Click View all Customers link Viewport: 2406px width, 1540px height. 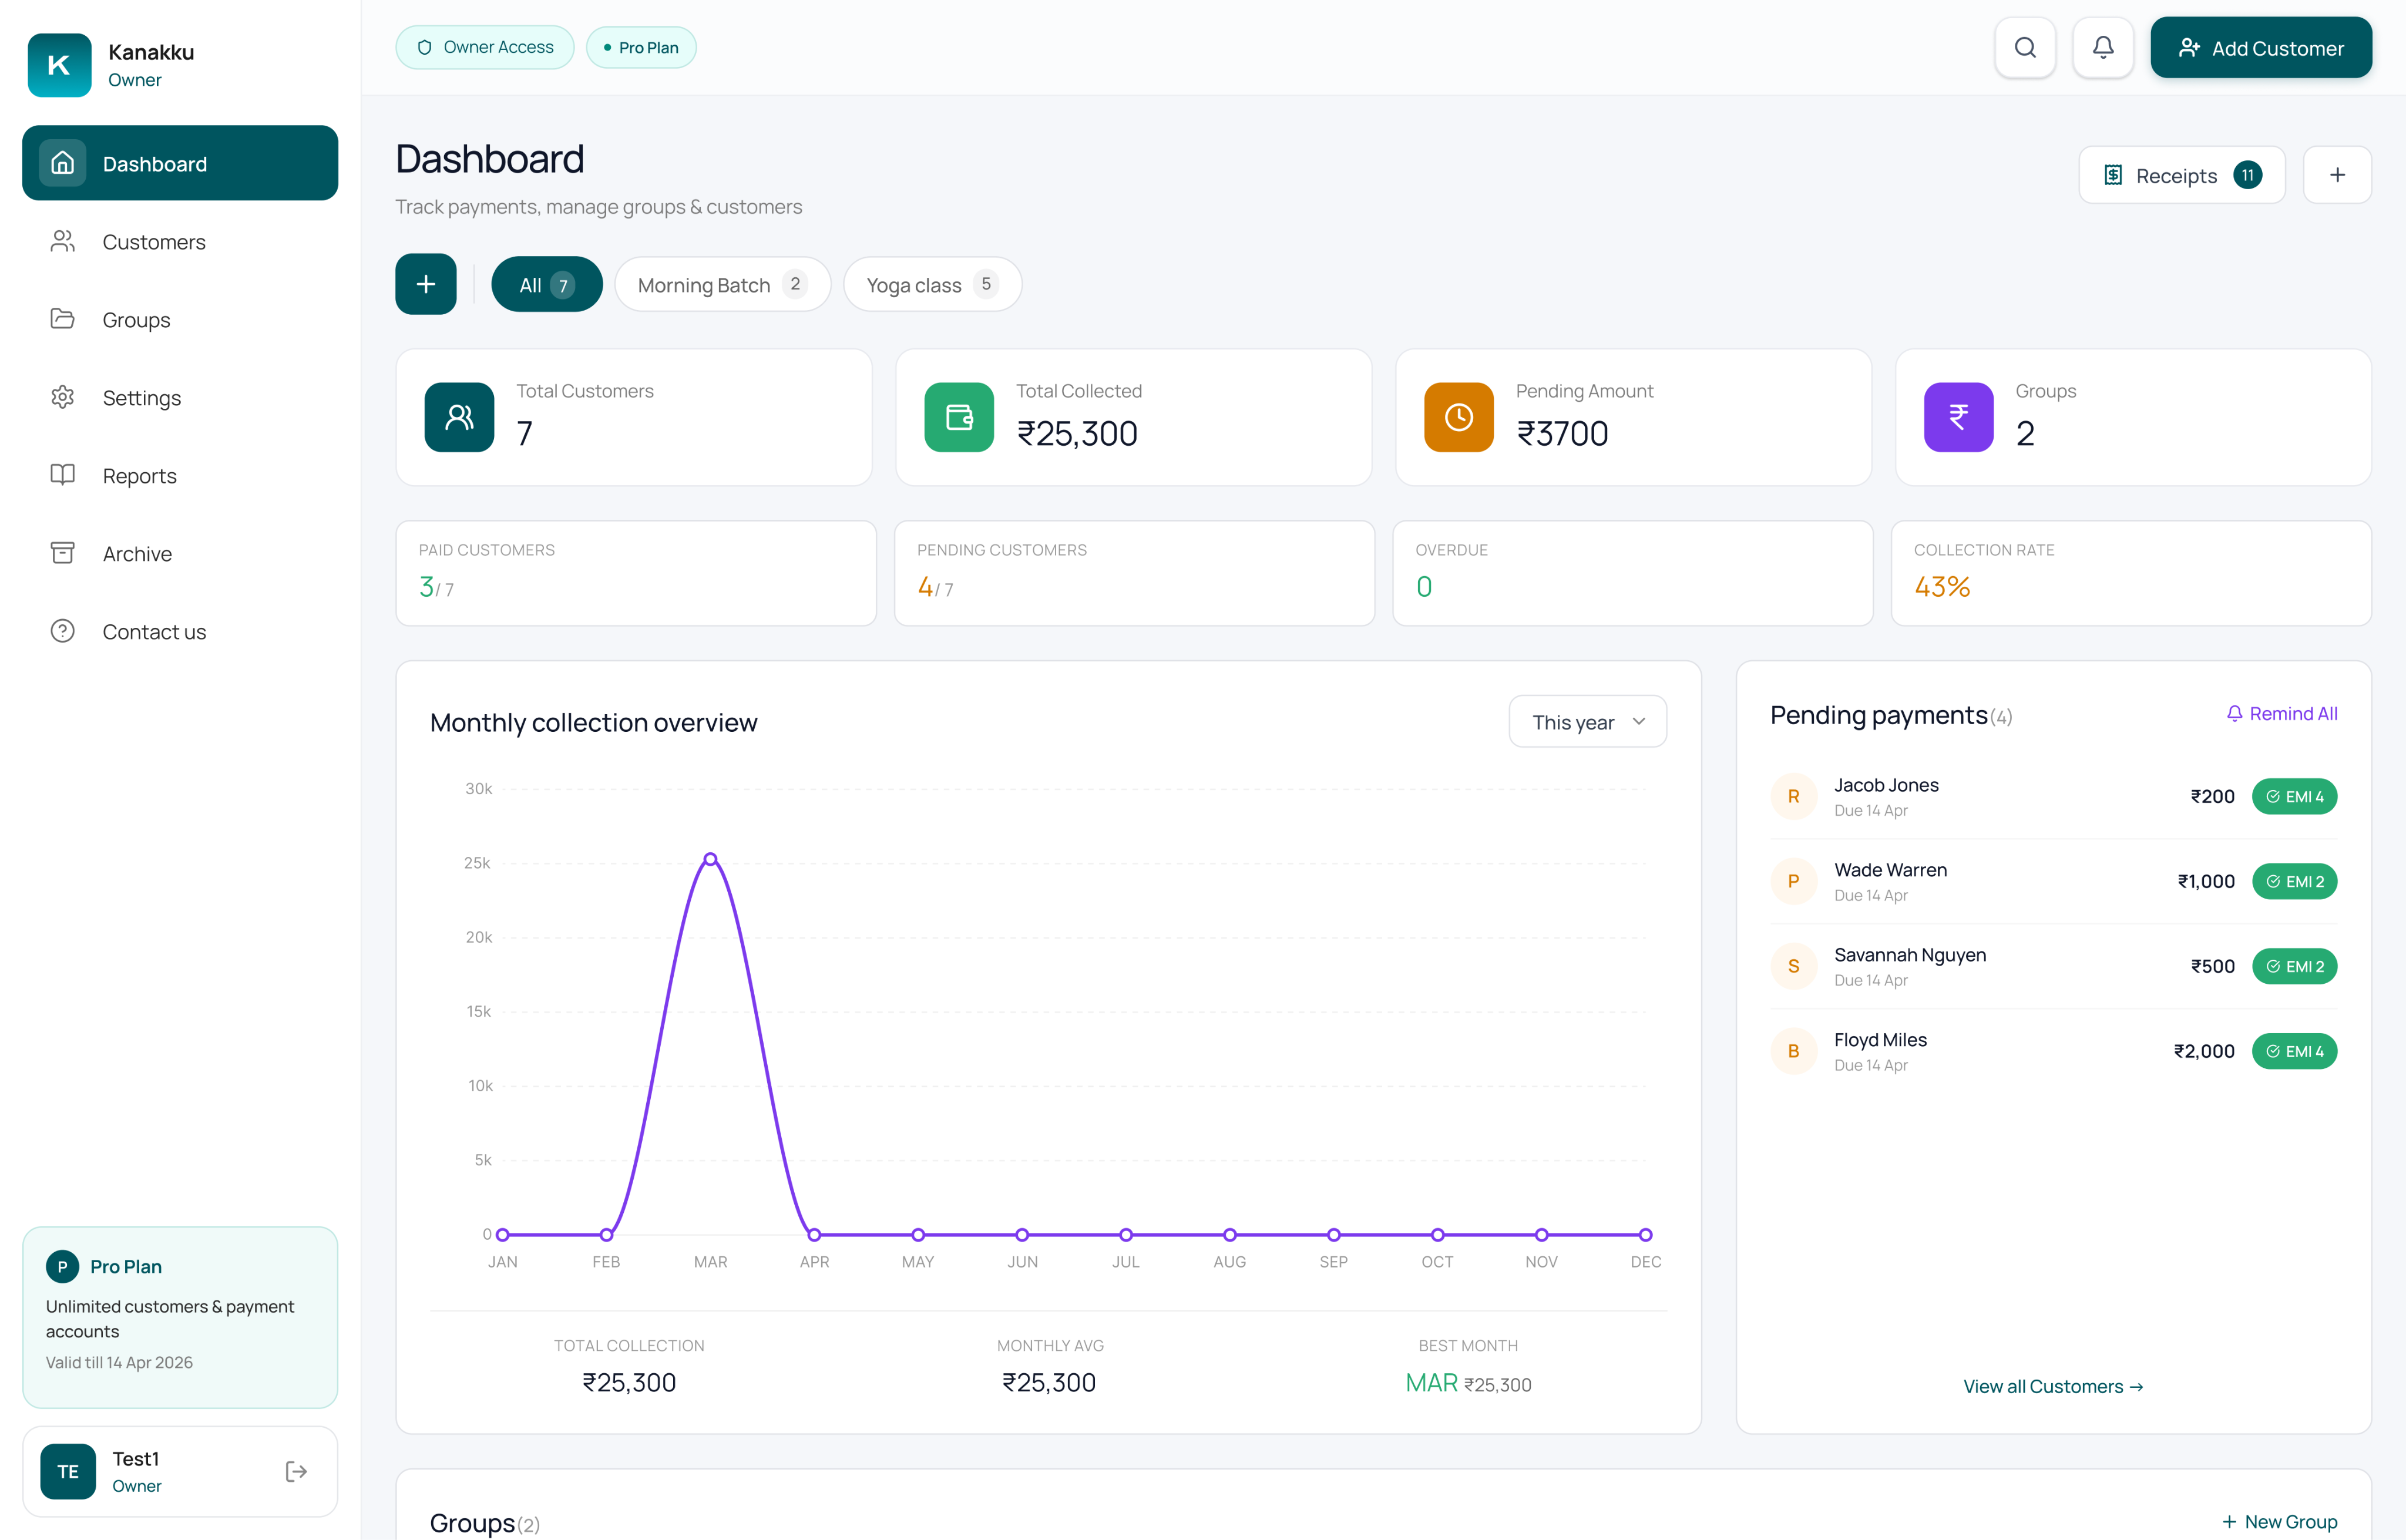(2053, 1386)
